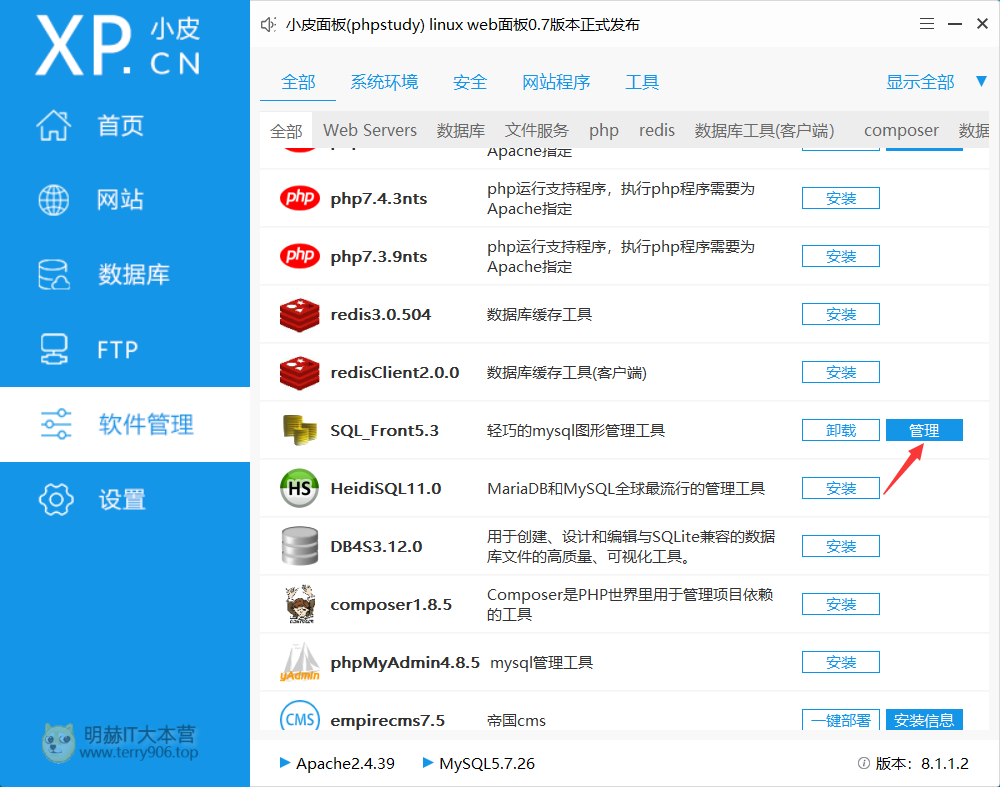Screen dimensions: 1000x787
Task: Switch to the 网站程序 tab
Action: tap(556, 82)
